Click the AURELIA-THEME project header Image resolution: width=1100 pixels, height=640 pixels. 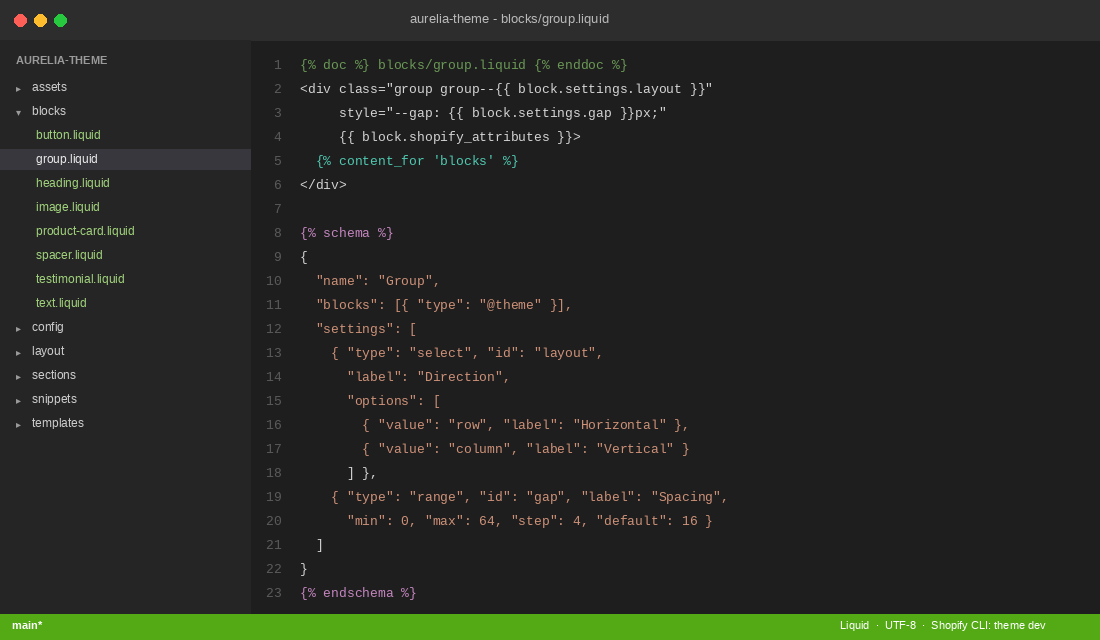click(62, 60)
